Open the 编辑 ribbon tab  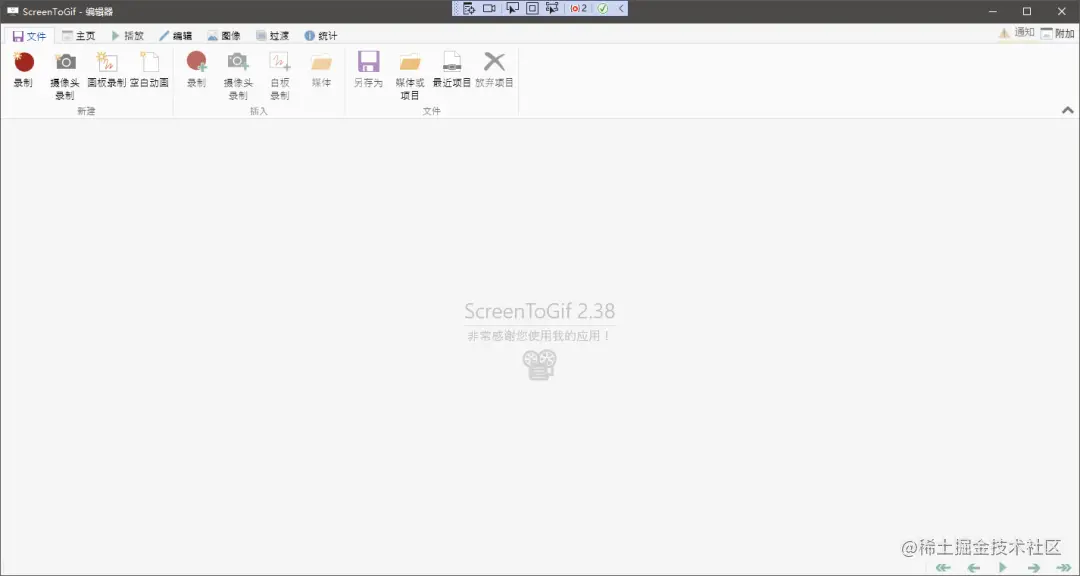(176, 36)
